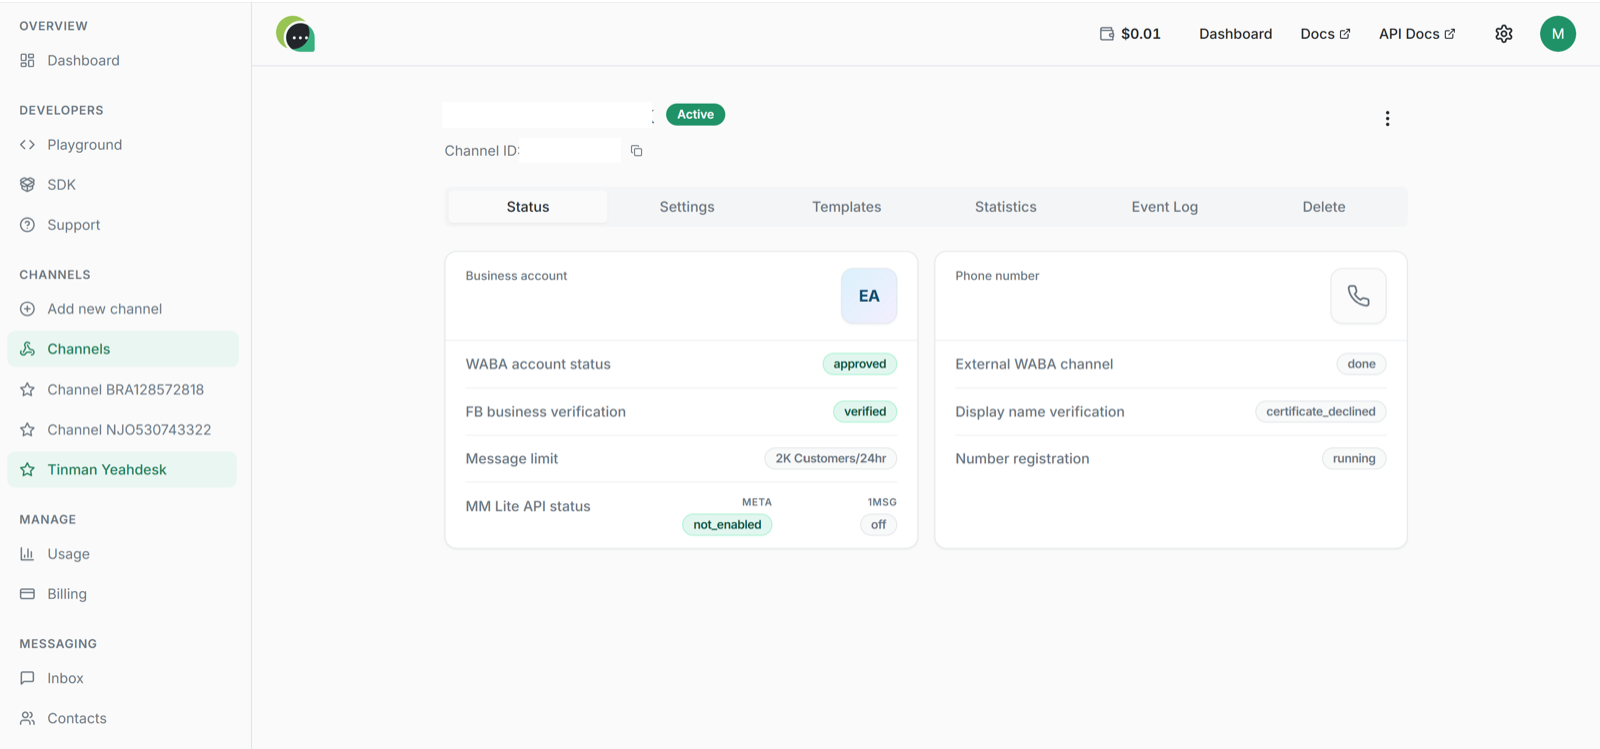1600x749 pixels.
Task: Copy the Channel ID with copy icon
Action: [x=636, y=151]
